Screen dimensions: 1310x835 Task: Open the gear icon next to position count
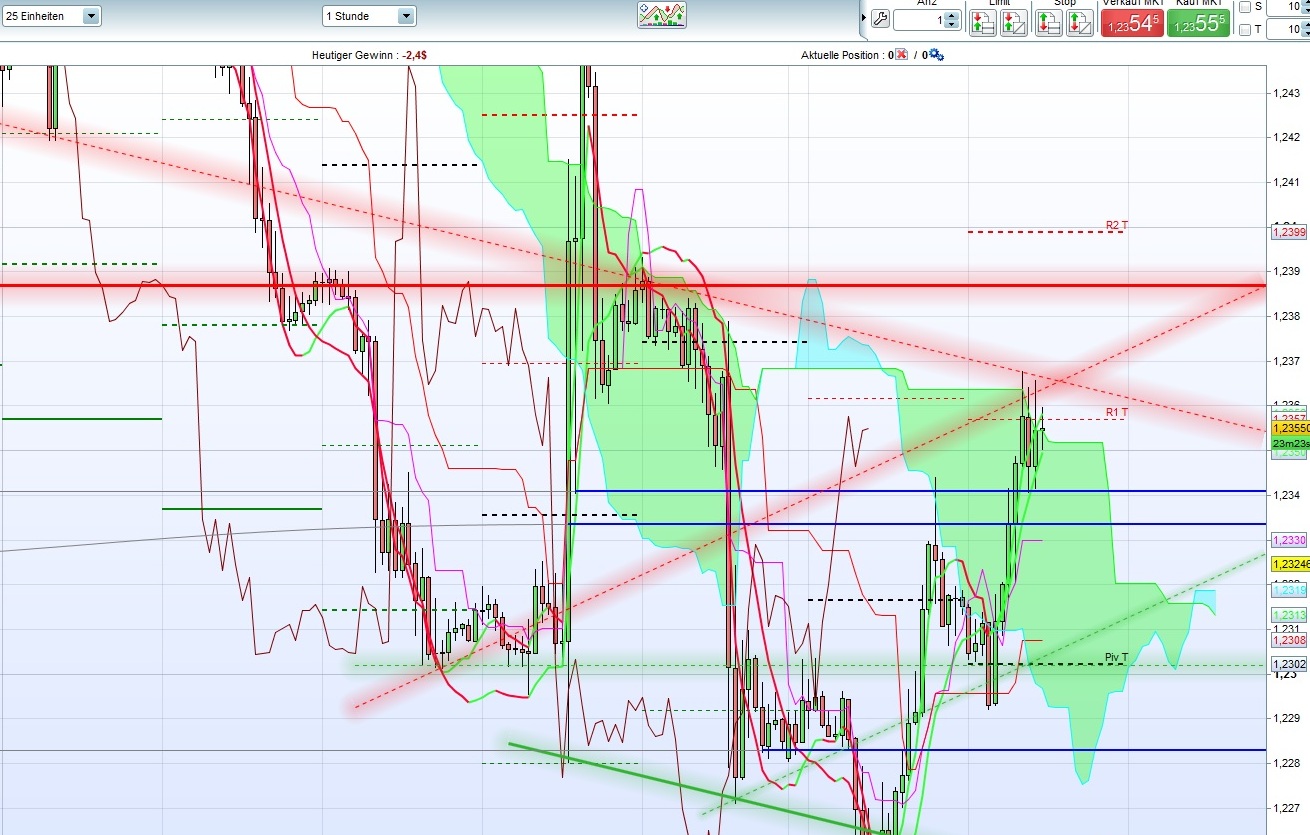(936, 55)
